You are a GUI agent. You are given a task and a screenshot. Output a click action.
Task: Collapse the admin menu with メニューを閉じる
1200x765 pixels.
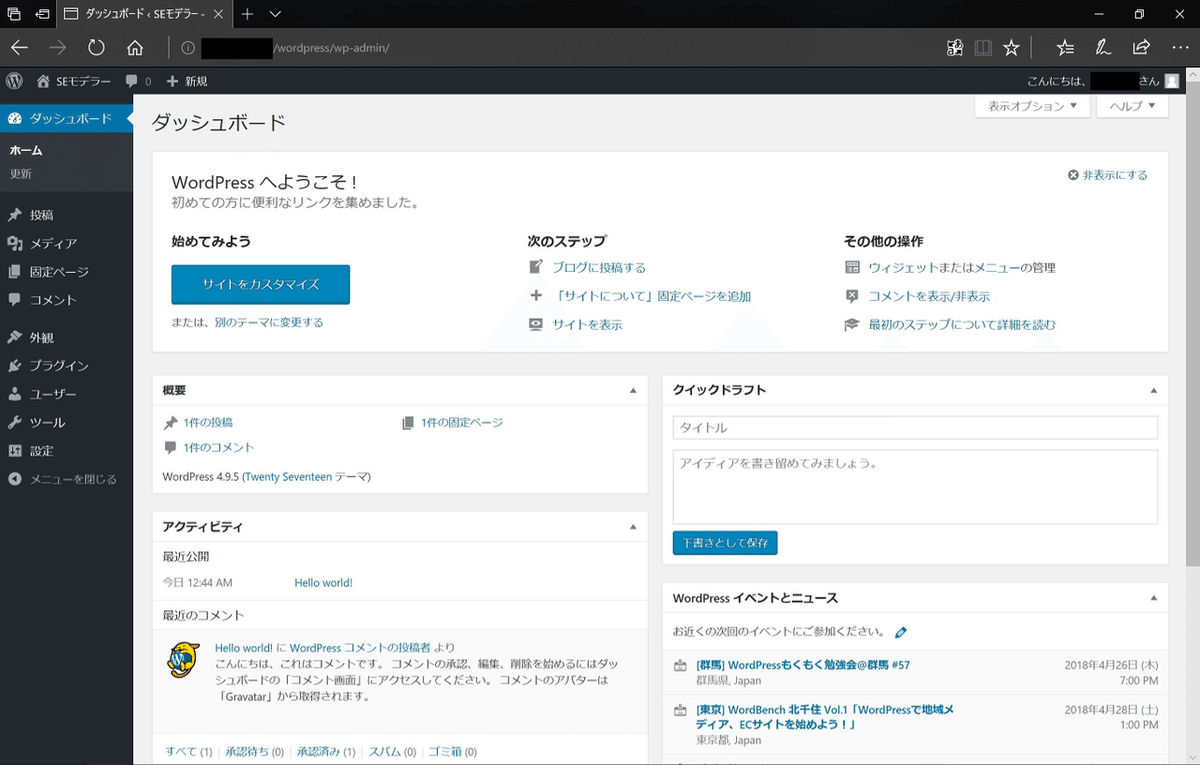coord(62,479)
